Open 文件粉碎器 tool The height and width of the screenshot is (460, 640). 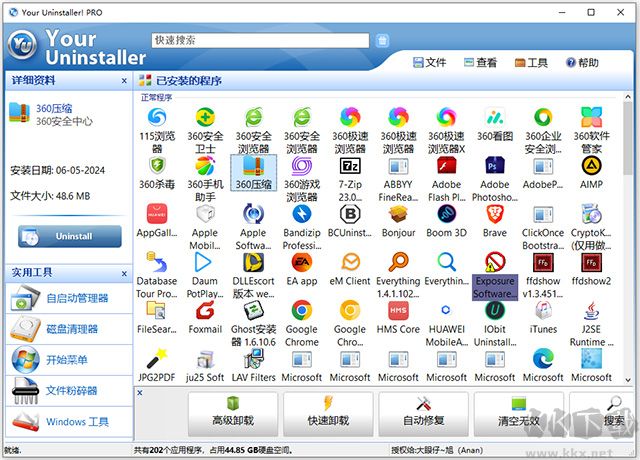69,391
